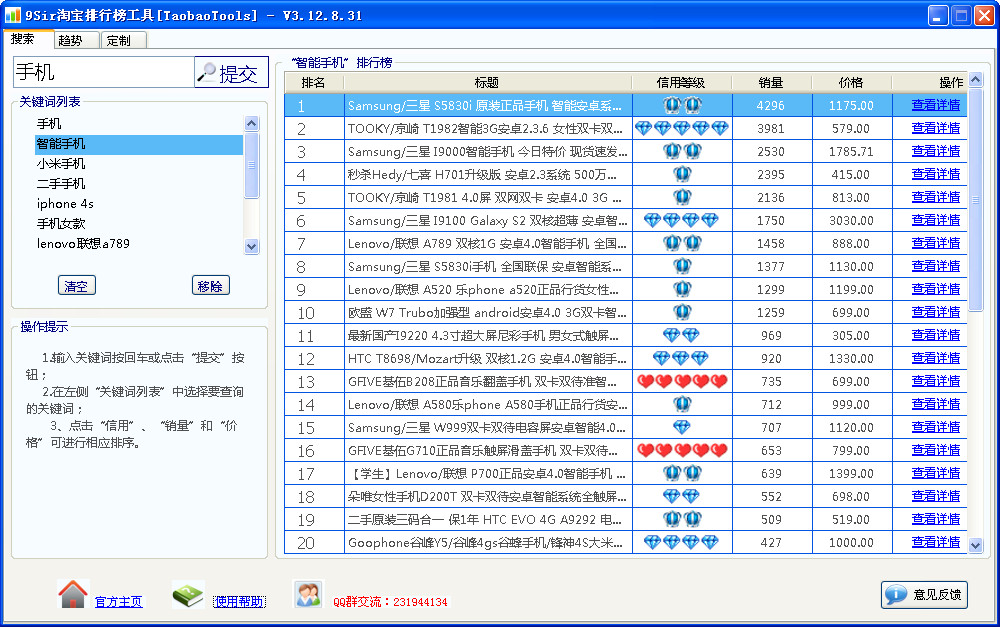Select keyword 智能手机 in the list
The width and height of the screenshot is (1000, 627).
(x=139, y=144)
